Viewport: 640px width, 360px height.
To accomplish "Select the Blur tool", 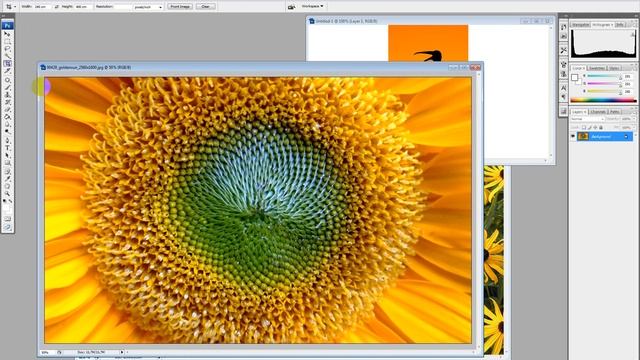I will coord(7,124).
